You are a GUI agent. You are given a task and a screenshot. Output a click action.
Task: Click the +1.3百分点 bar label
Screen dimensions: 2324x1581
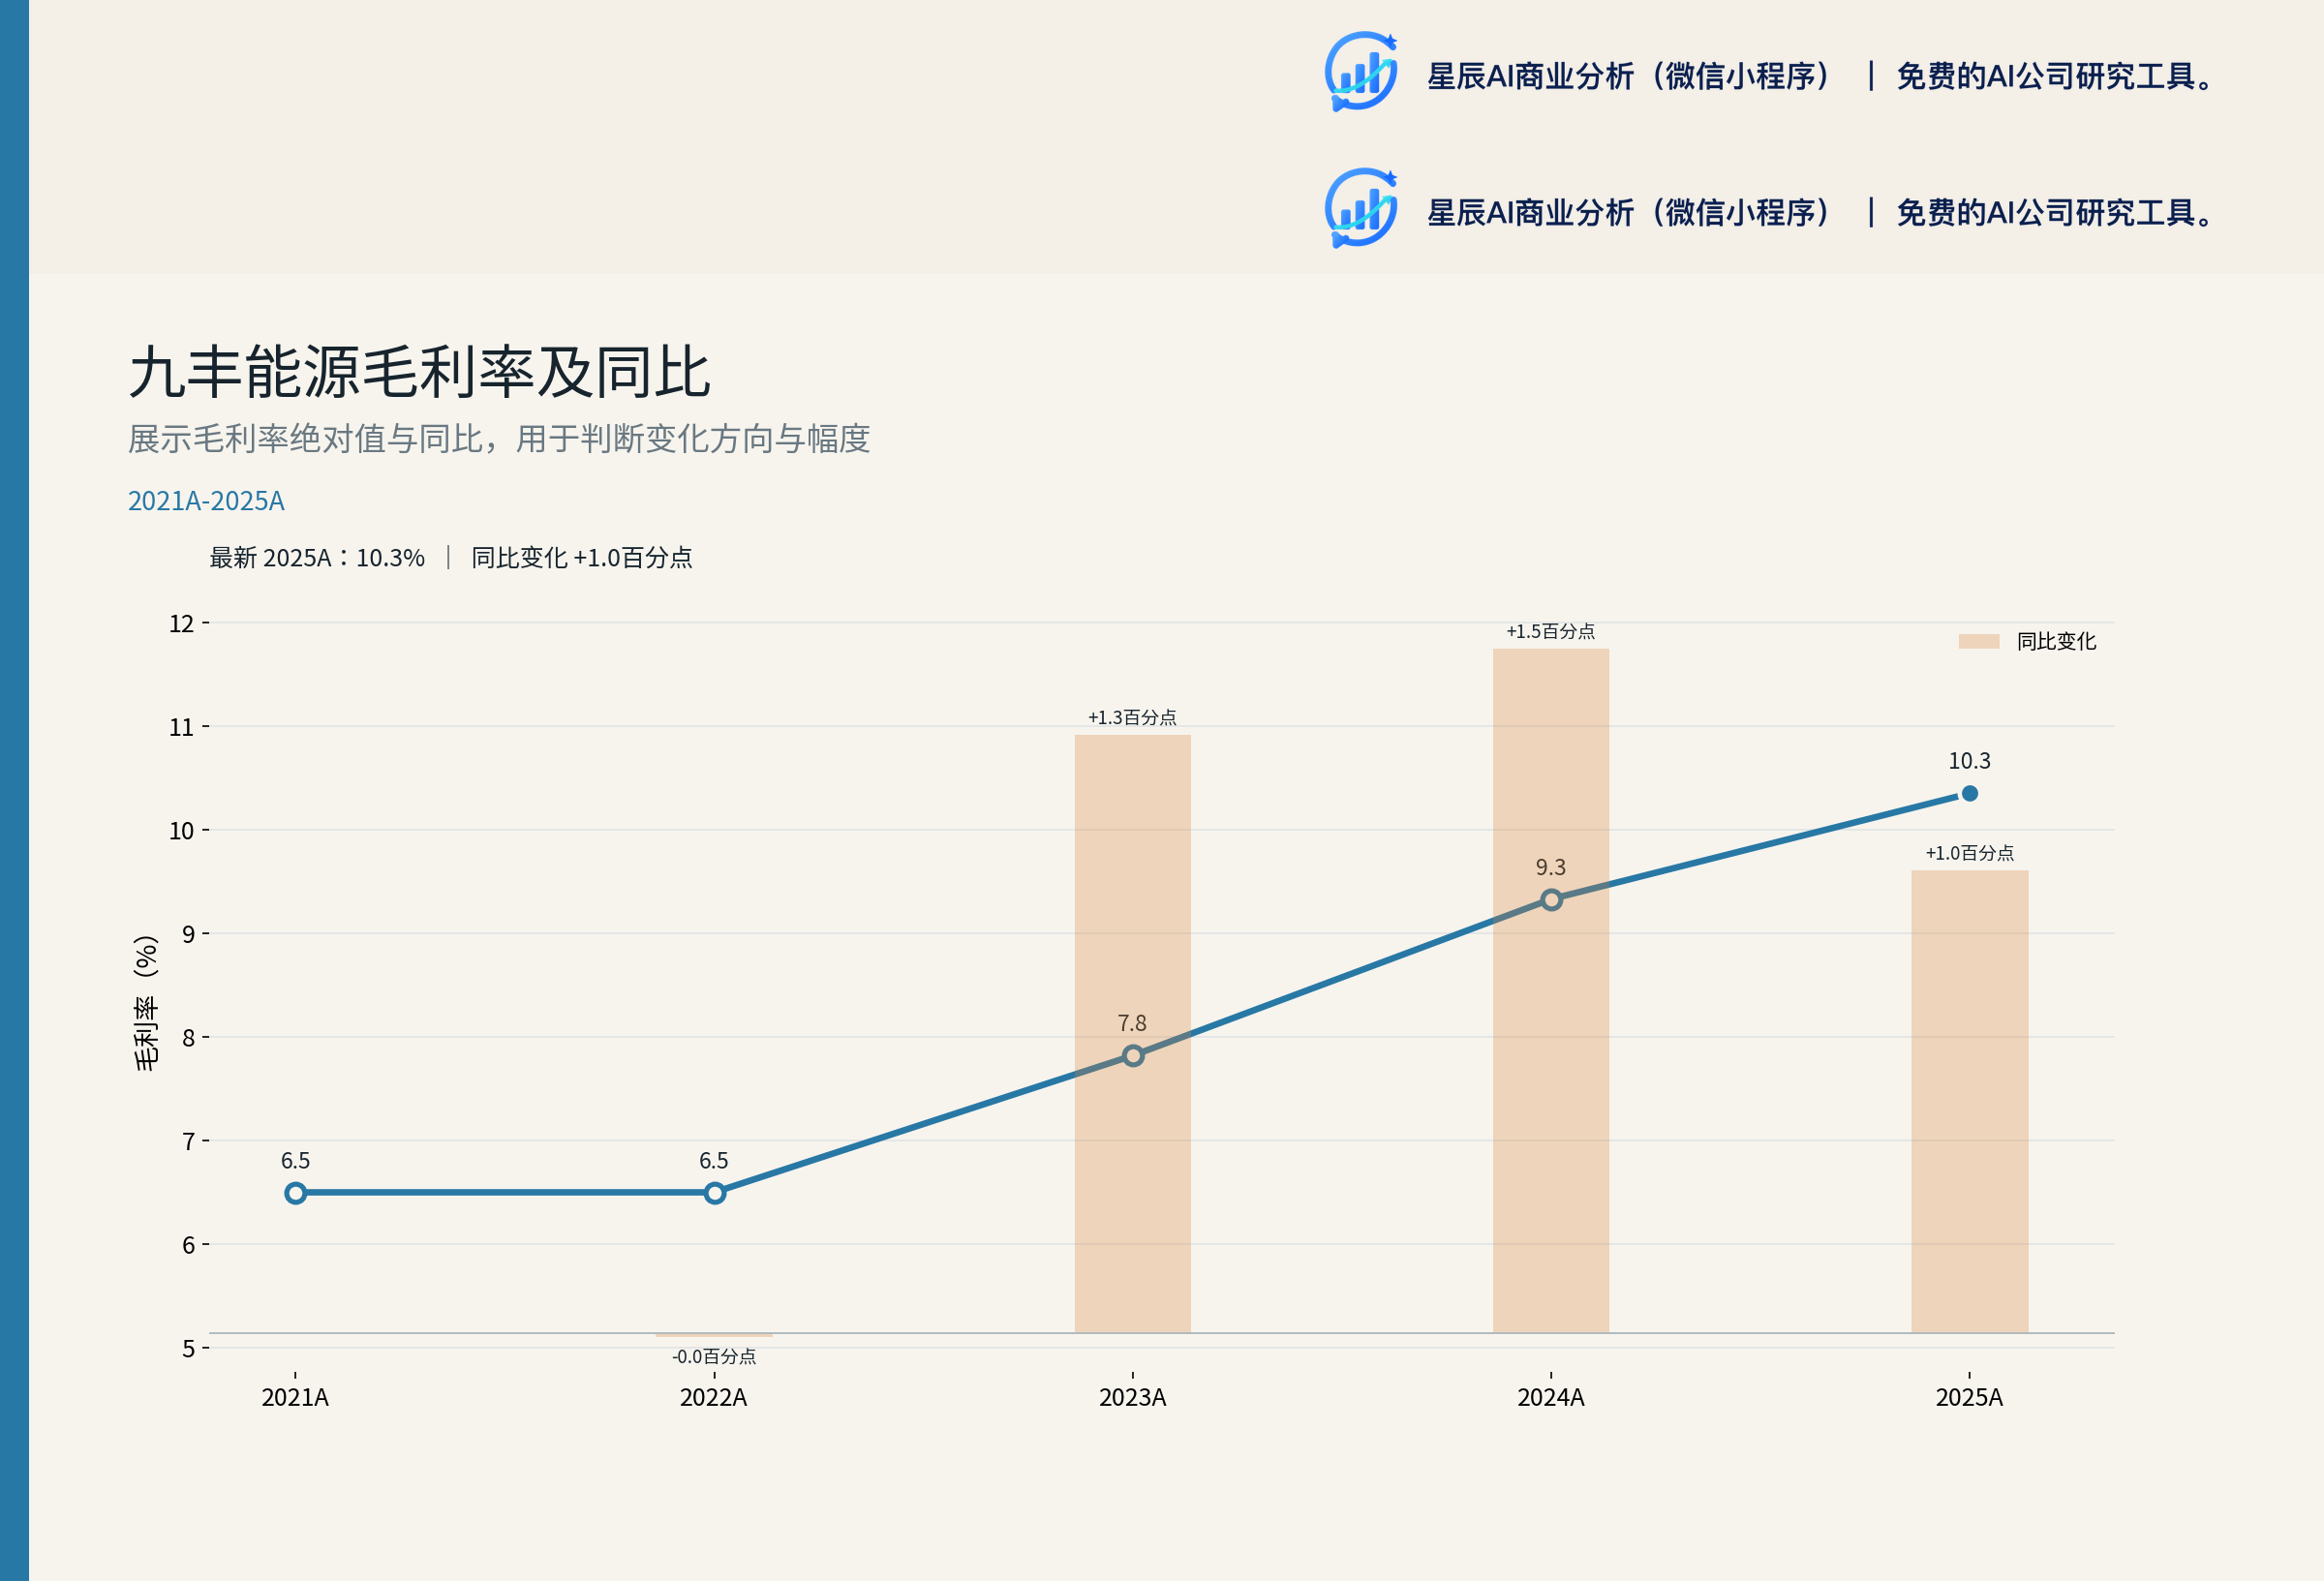(x=1132, y=717)
